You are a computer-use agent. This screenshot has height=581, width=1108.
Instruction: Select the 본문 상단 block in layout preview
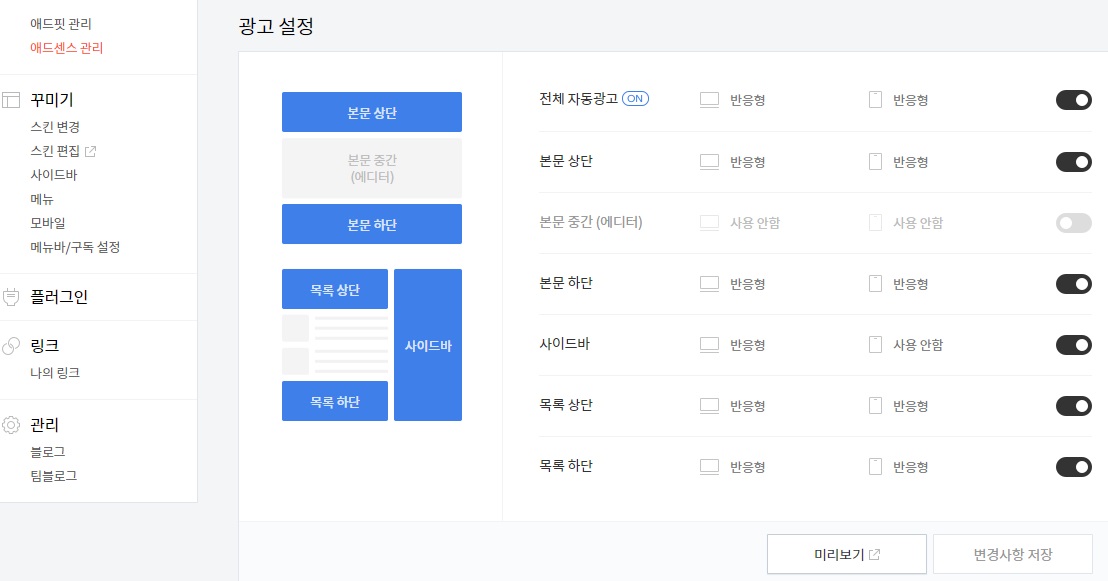coord(372,112)
